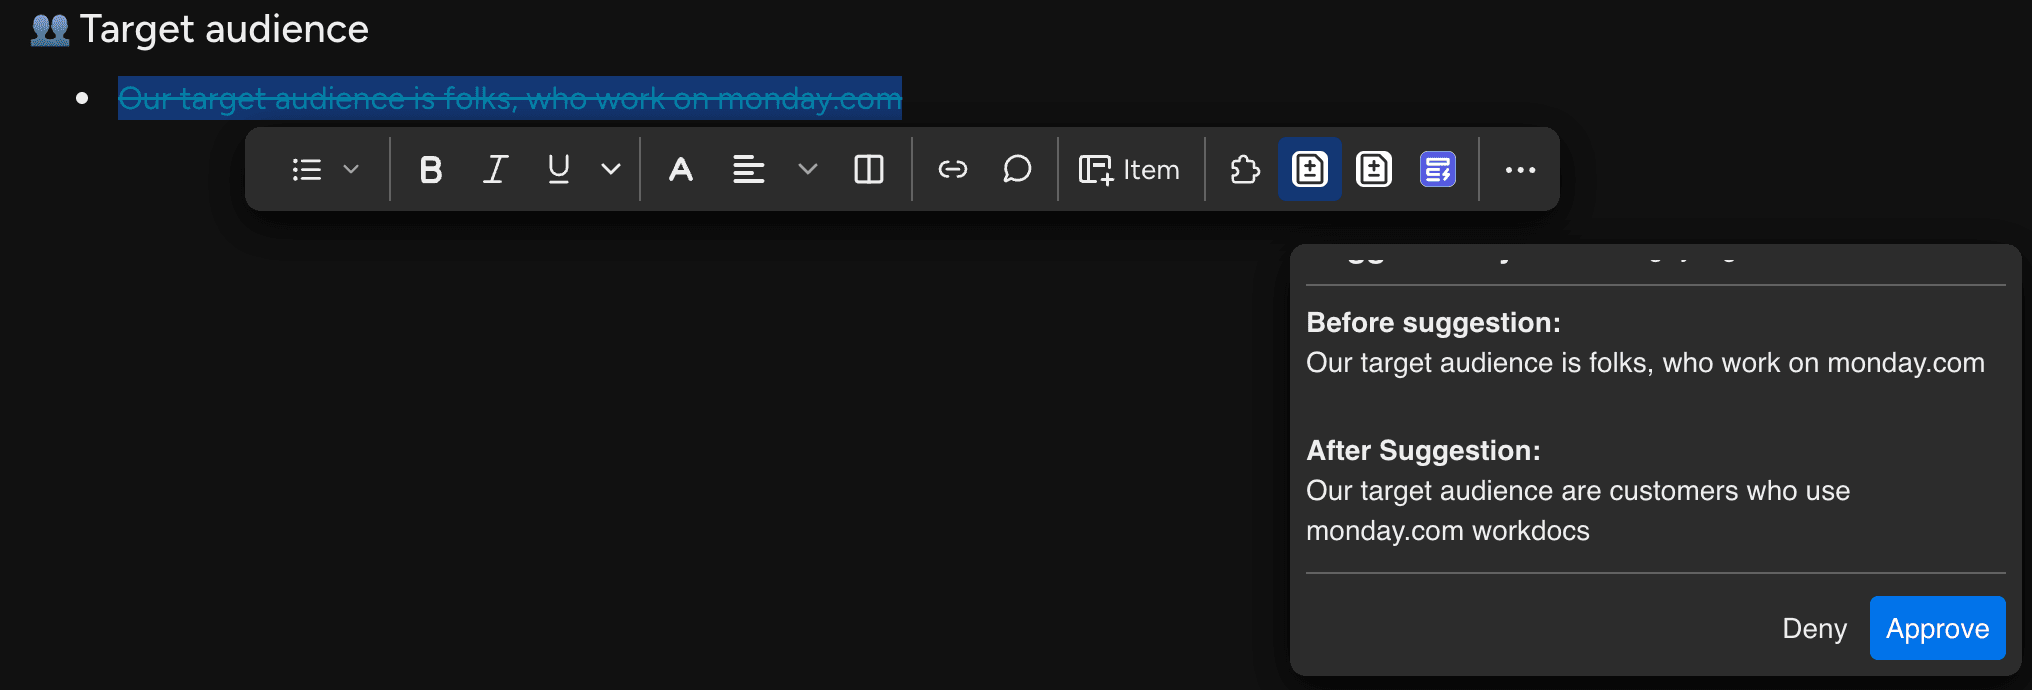Click the before-suggestion sentence in the popup
The image size is (2032, 690).
1645,363
